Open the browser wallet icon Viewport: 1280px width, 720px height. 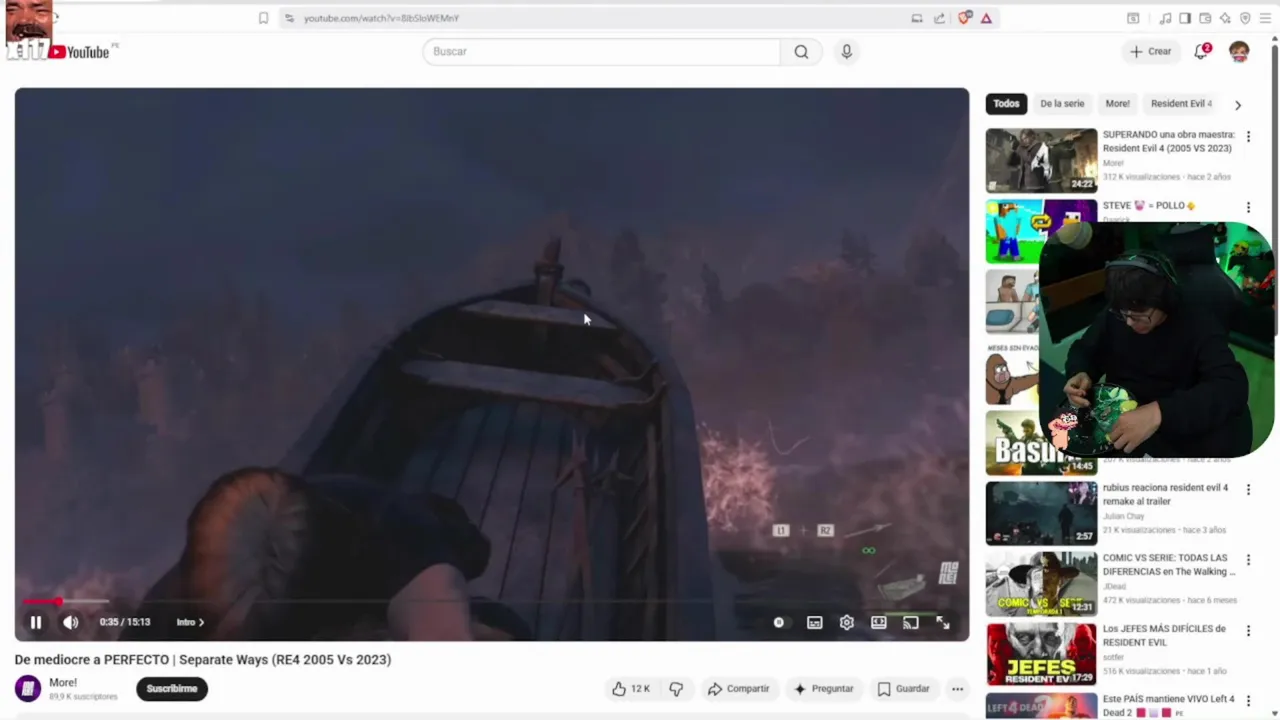point(1205,18)
